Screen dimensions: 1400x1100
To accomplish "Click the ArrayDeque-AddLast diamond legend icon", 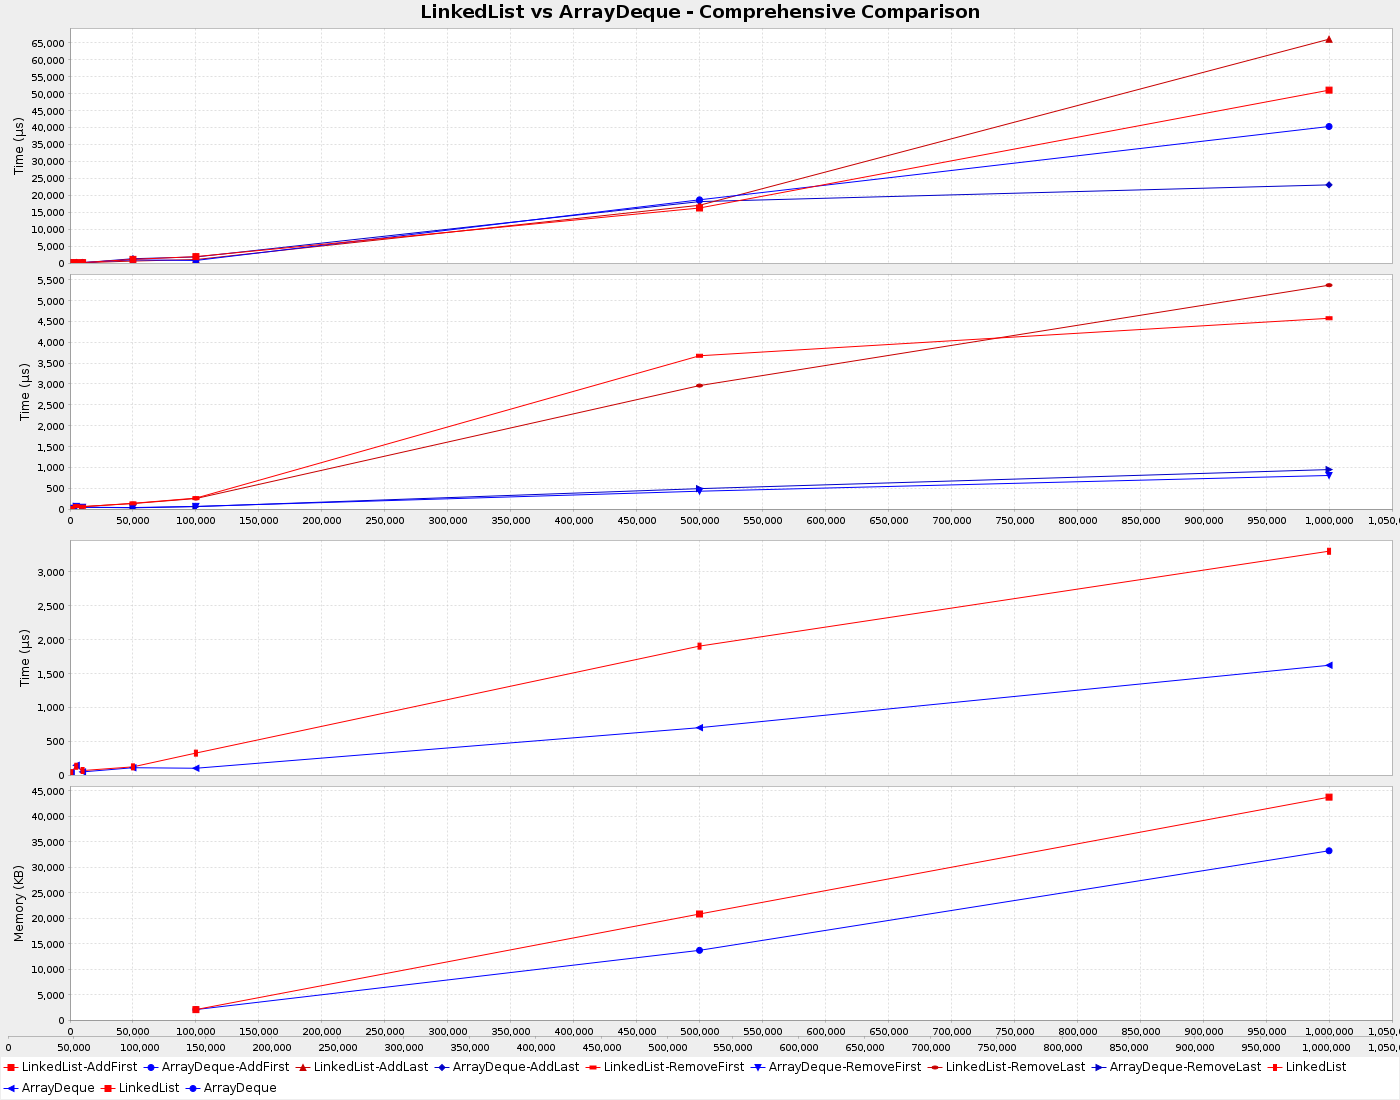I will click(x=442, y=1067).
